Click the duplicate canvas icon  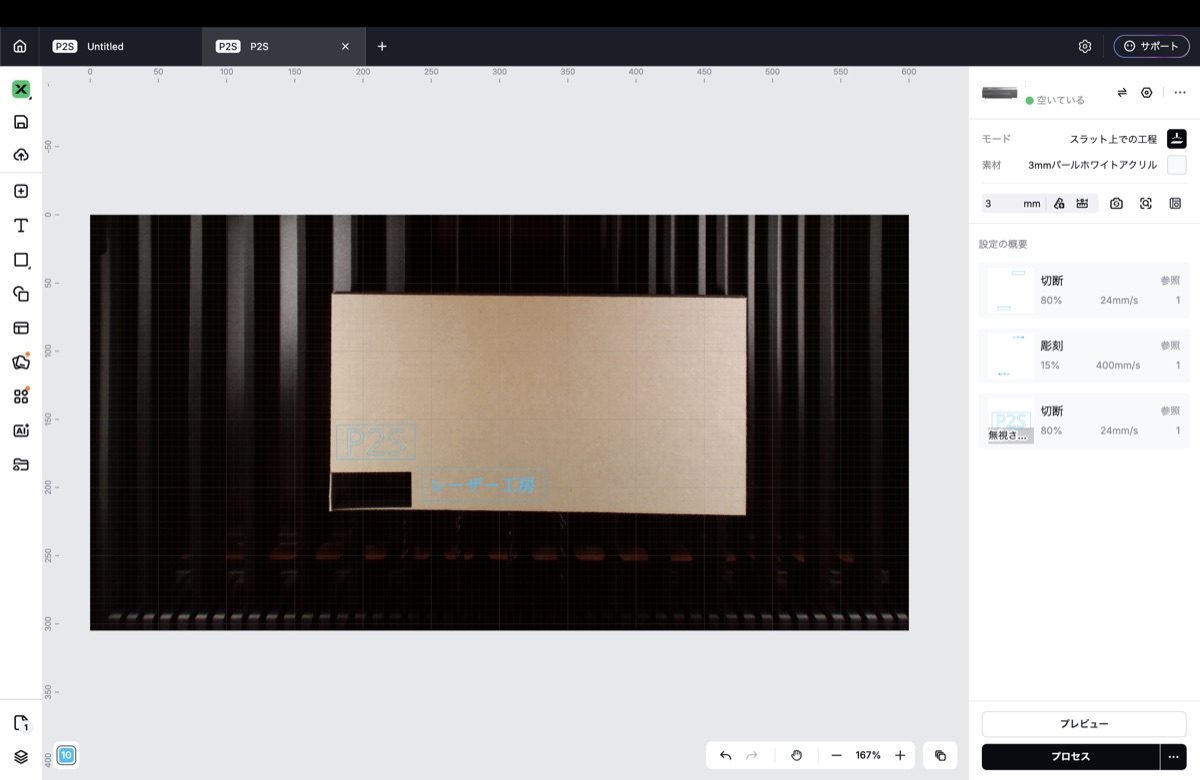tap(940, 755)
